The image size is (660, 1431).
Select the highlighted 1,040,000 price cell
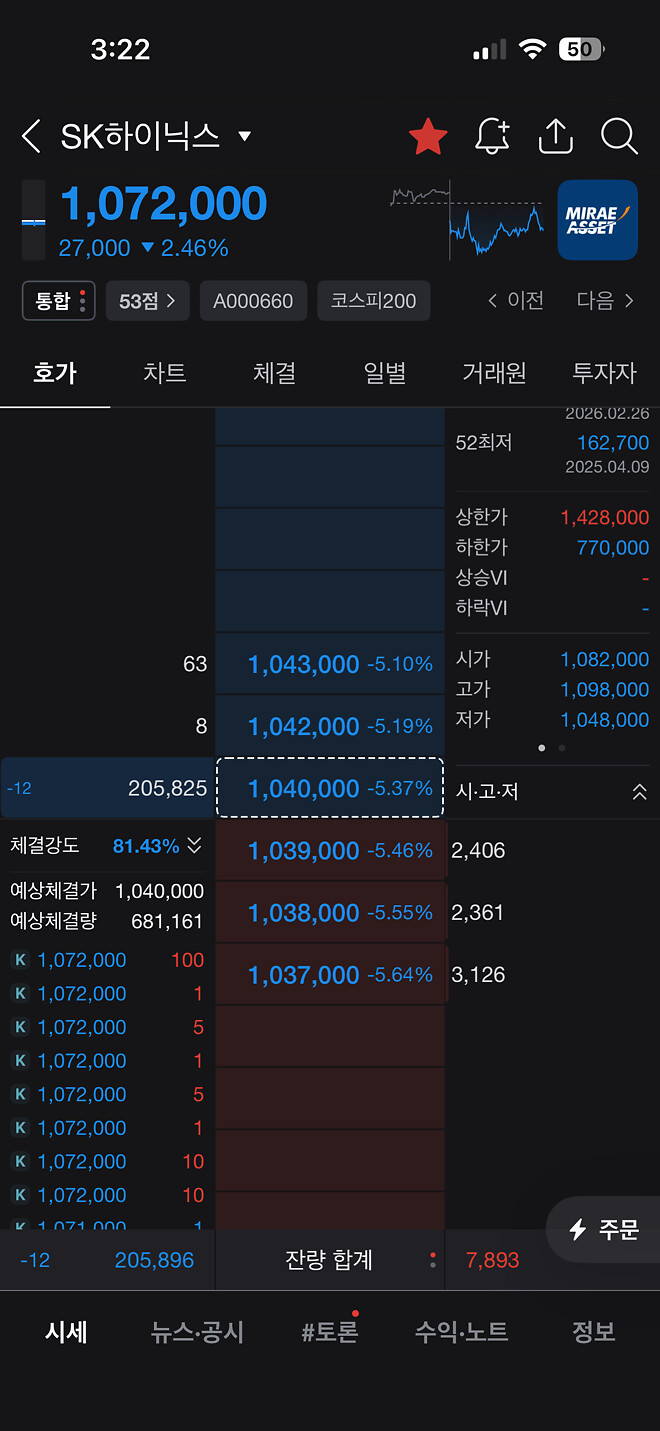pos(330,788)
